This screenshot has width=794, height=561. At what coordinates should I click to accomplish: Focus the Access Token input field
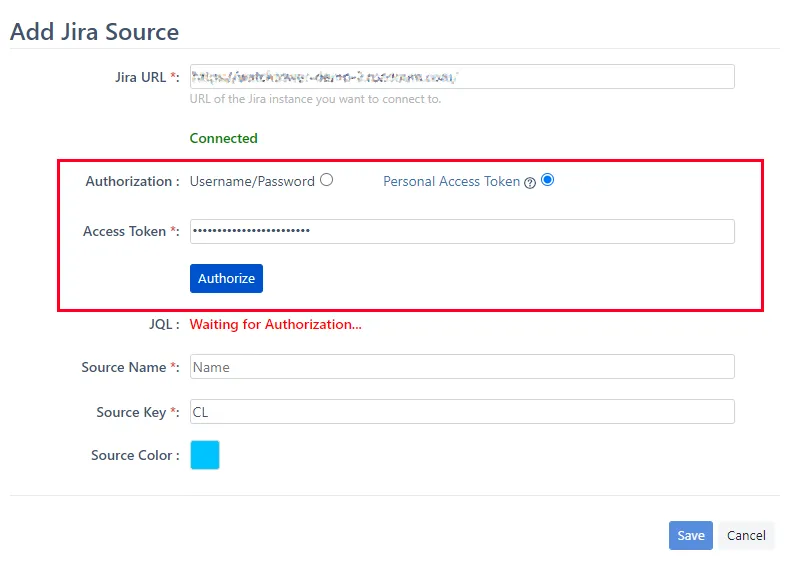pyautogui.click(x=462, y=231)
